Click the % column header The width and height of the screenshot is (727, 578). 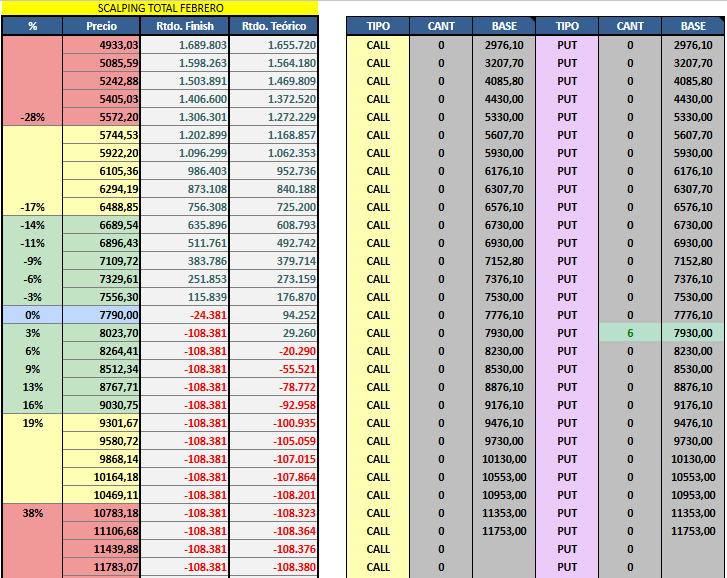point(32,26)
